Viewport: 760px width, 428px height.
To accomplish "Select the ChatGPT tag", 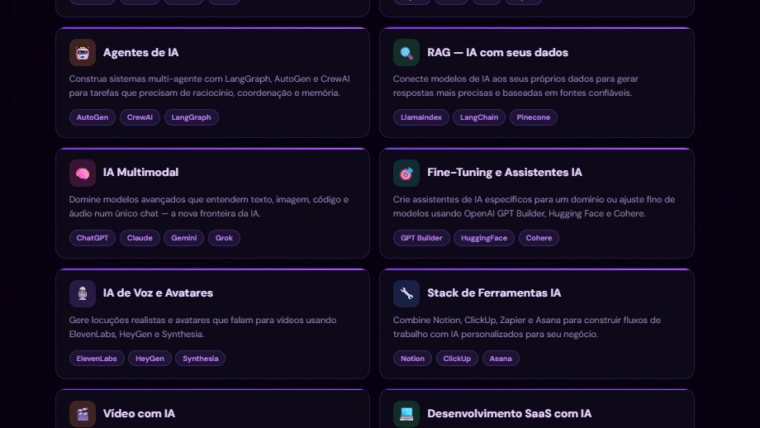I will click(92, 238).
